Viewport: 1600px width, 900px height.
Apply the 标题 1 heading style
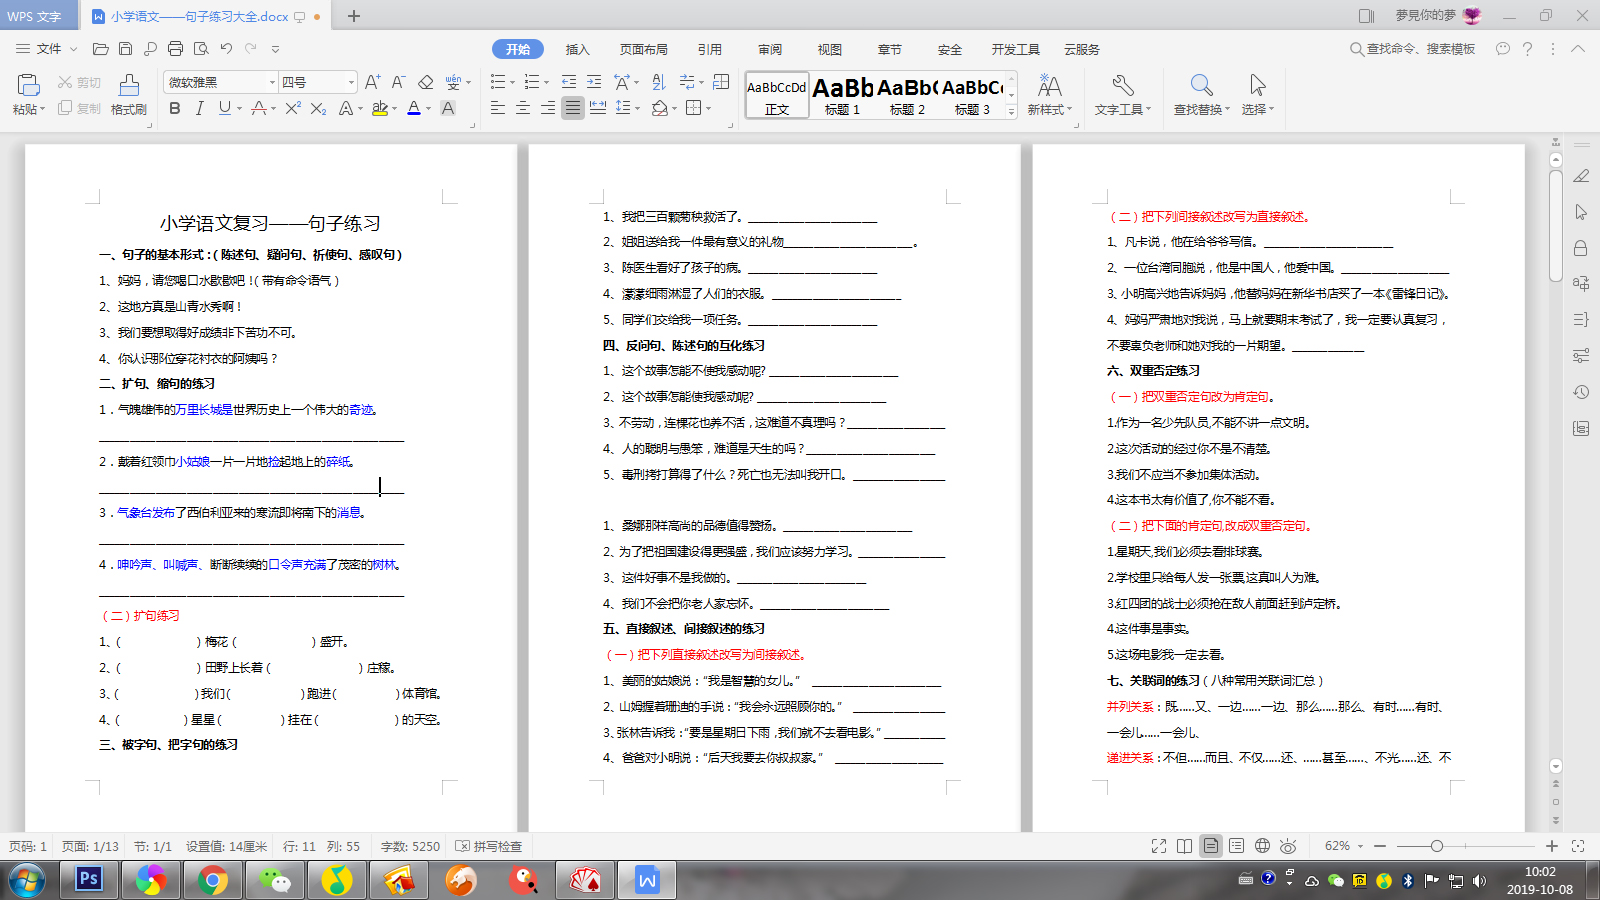click(x=843, y=96)
